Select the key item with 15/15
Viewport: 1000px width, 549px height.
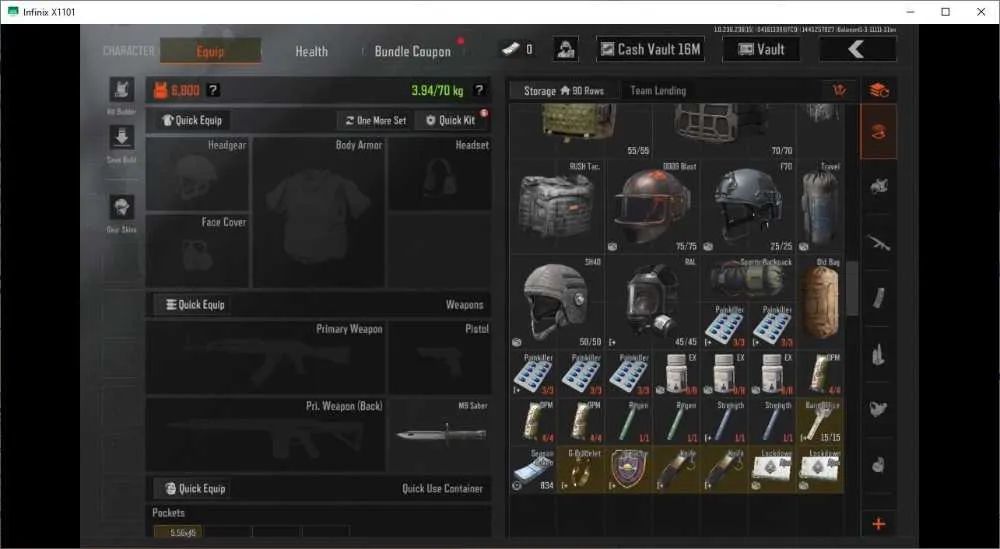point(820,421)
